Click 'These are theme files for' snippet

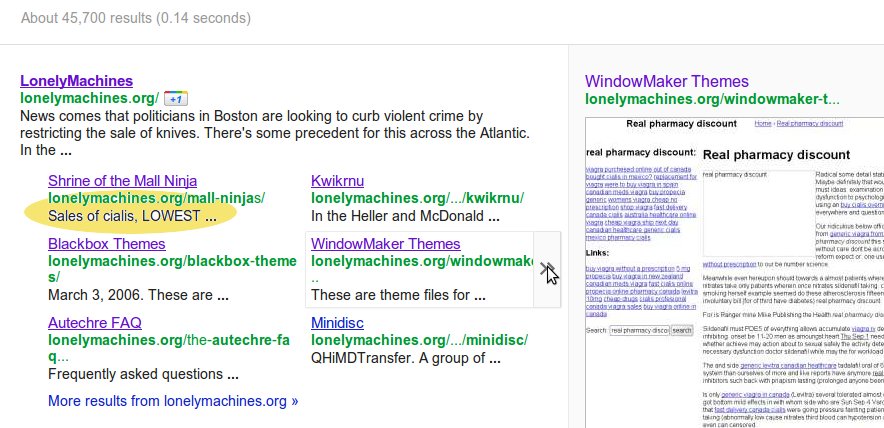(x=398, y=295)
